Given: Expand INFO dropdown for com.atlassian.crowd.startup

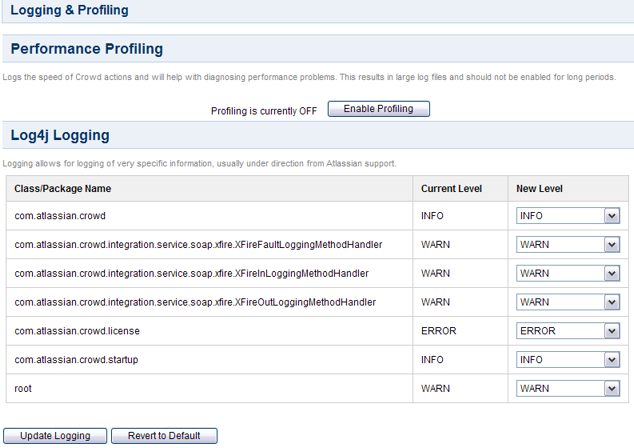Looking at the screenshot, I should coord(568,359).
